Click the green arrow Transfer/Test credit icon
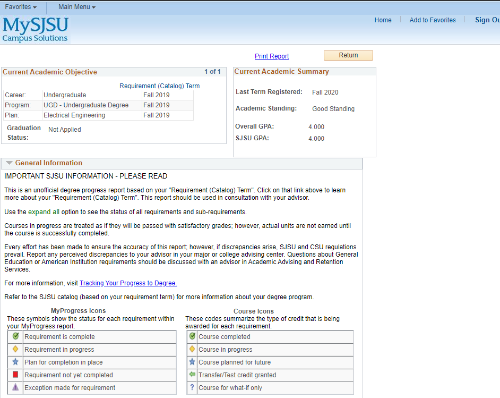 192,374
